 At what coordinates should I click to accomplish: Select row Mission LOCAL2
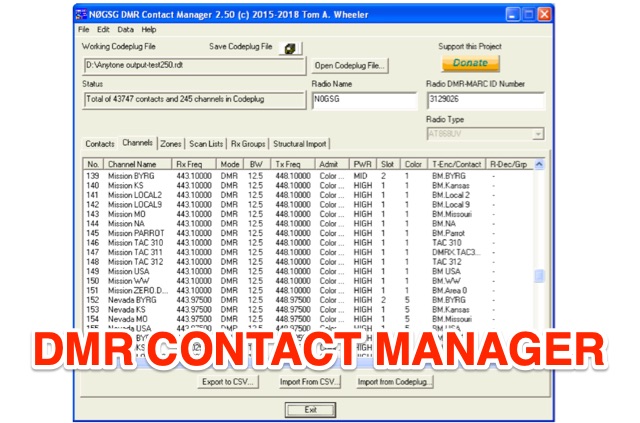(308, 195)
